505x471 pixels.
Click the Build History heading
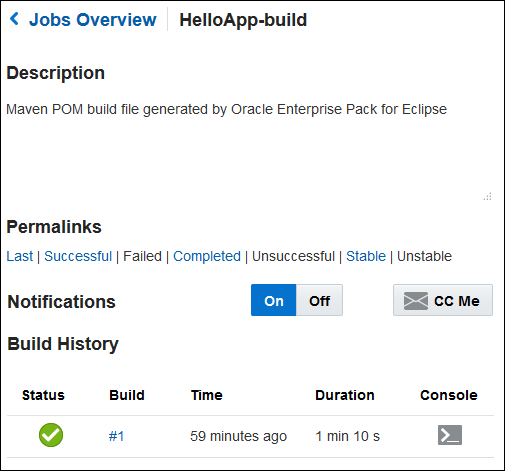[x=63, y=344]
